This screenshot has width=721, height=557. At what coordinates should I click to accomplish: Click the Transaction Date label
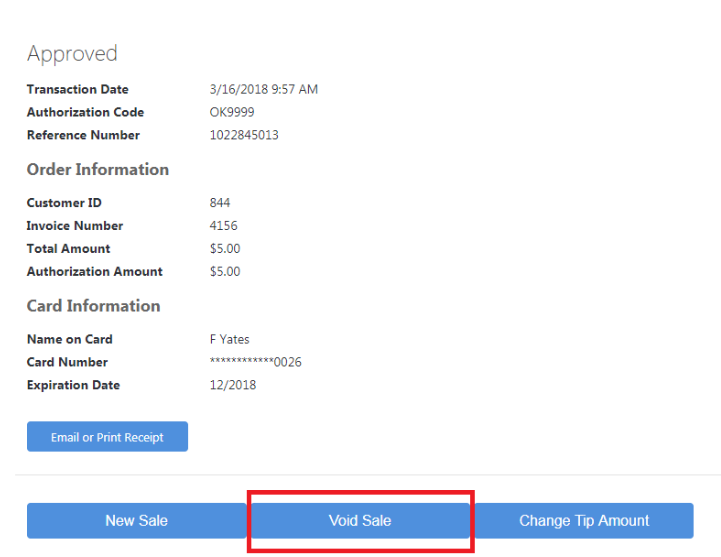[77, 89]
